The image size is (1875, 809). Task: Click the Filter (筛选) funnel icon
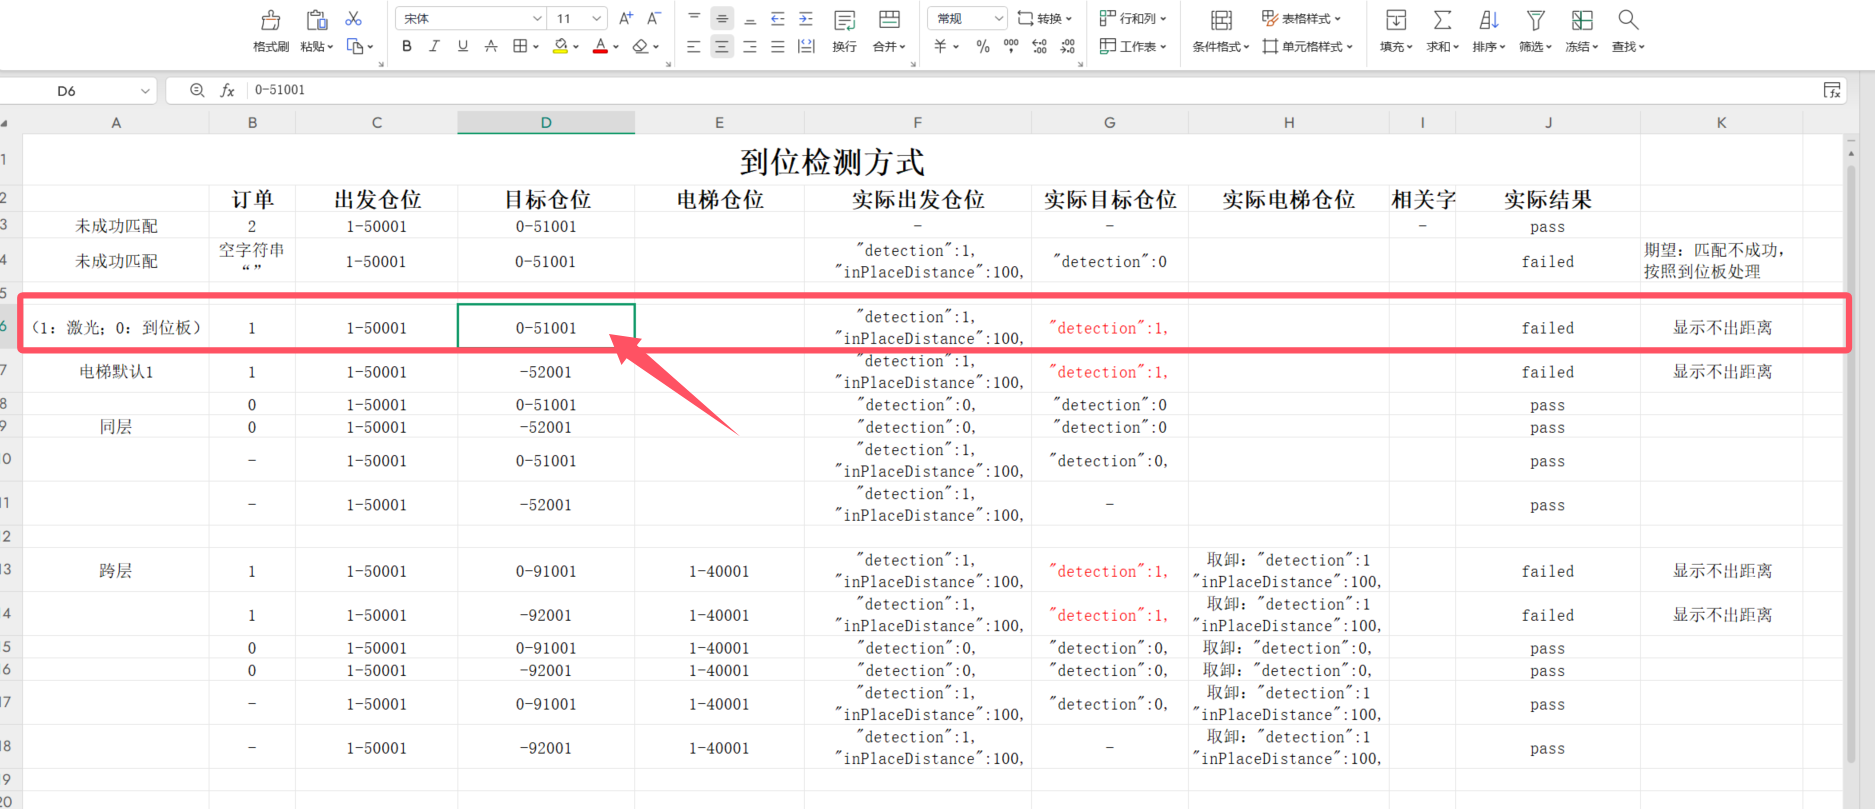pos(1535,20)
